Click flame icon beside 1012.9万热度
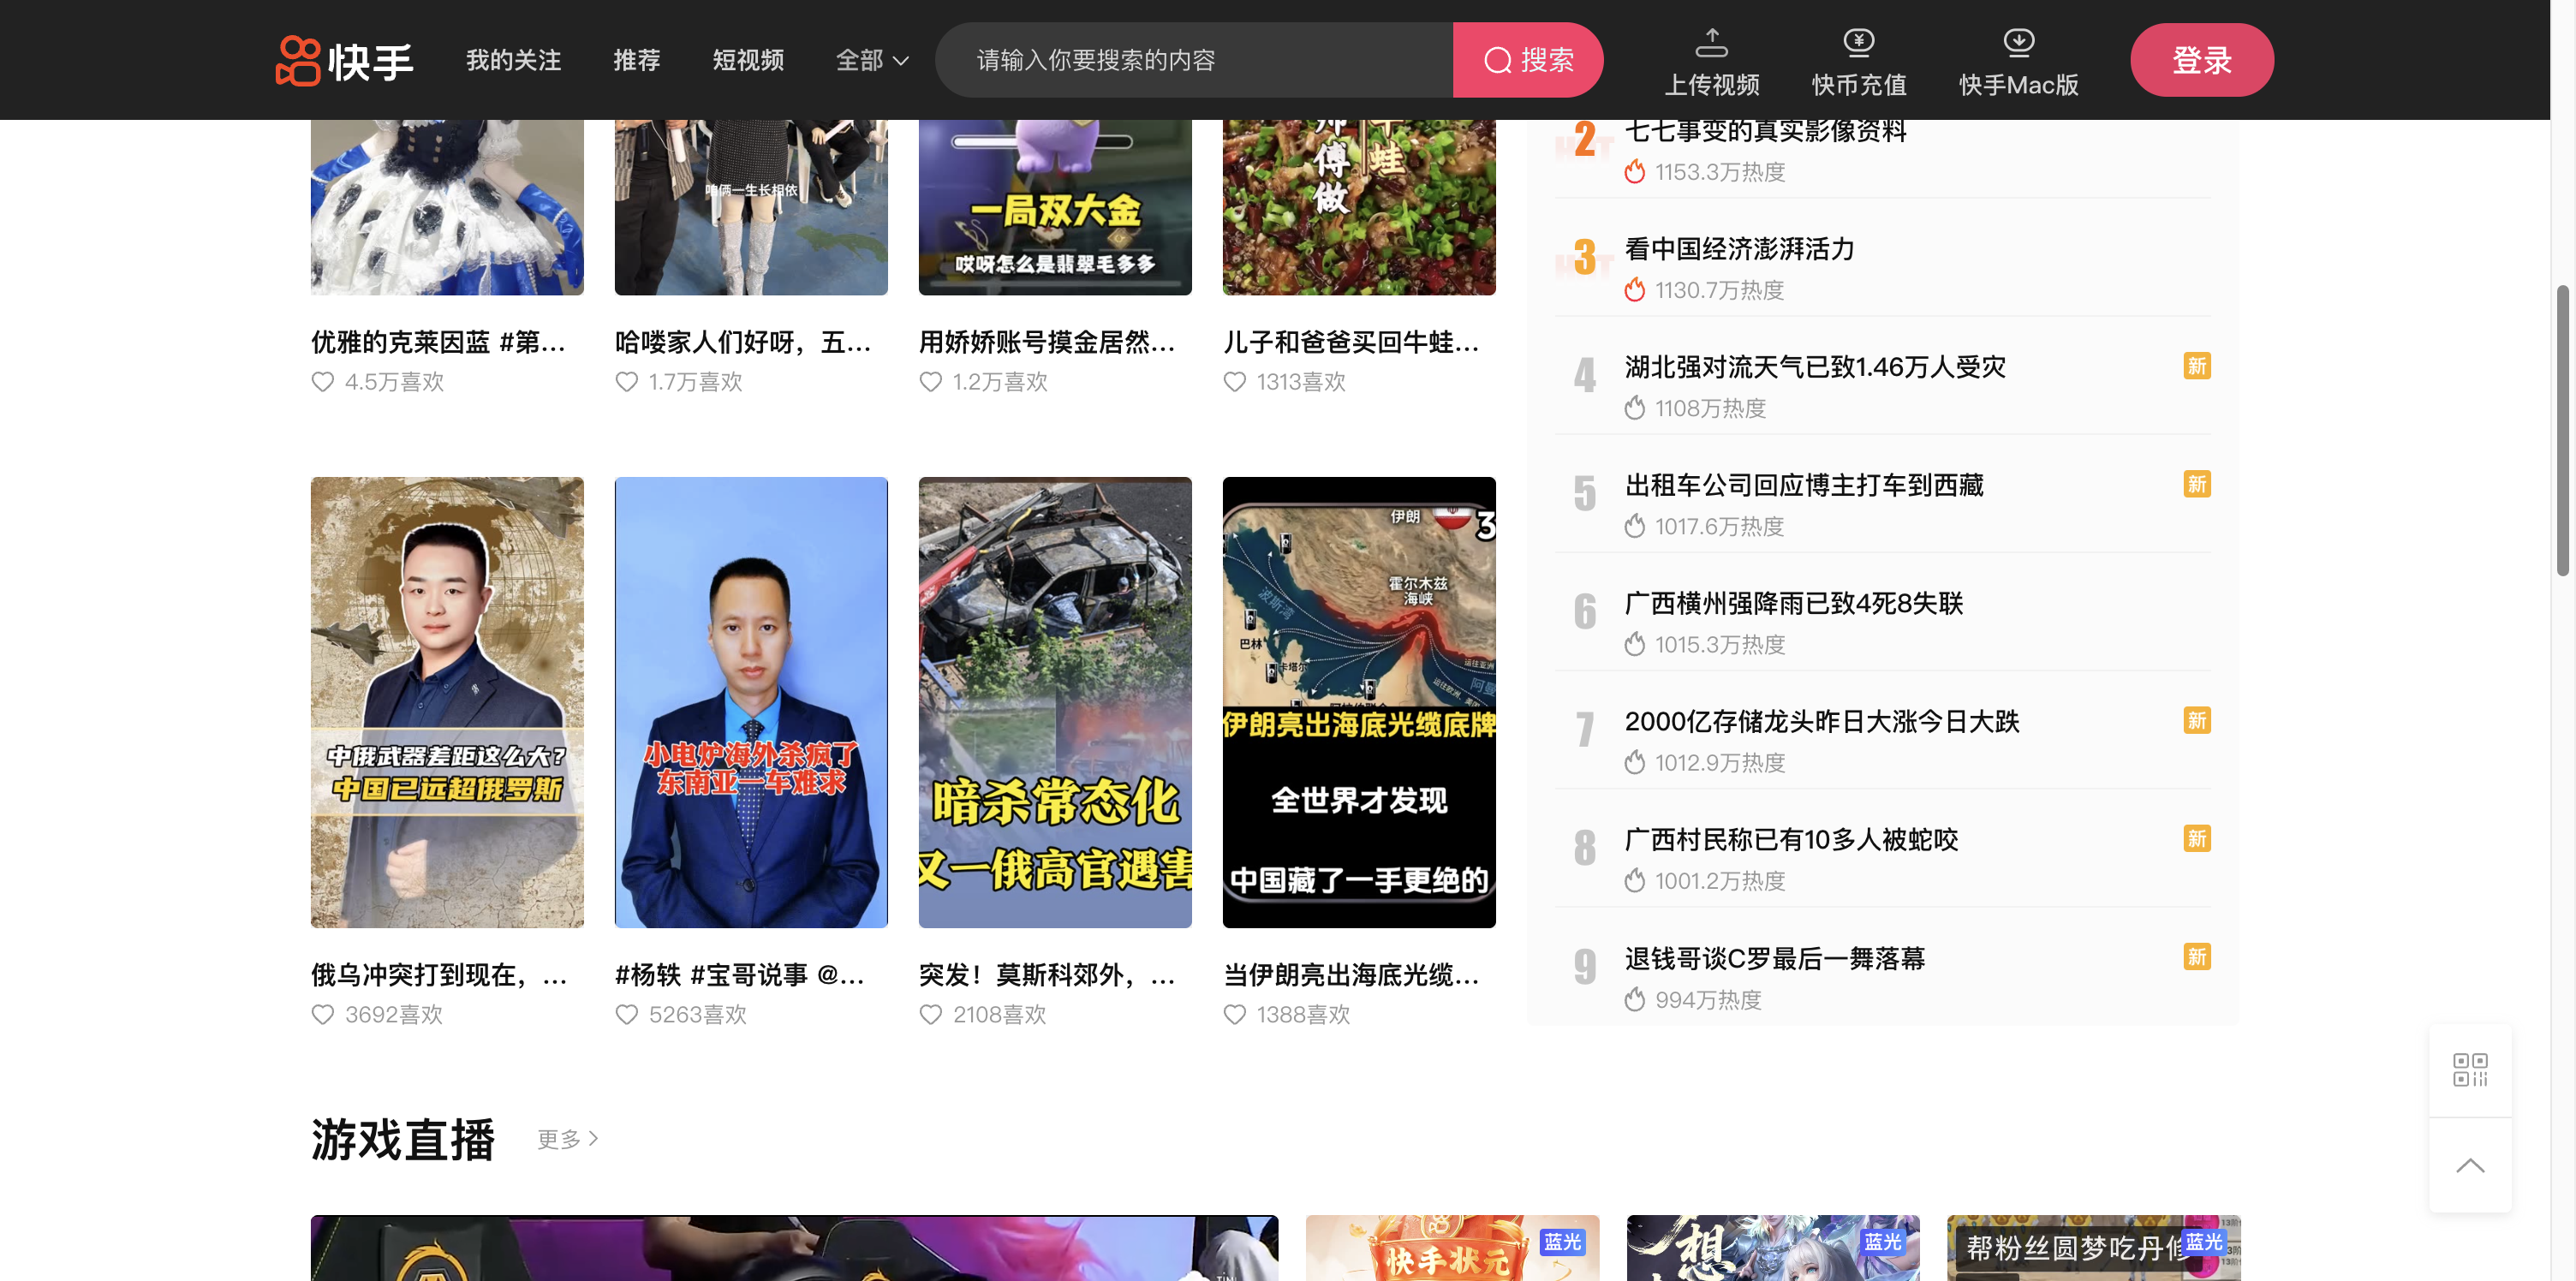This screenshot has height=1281, width=2576. (x=1635, y=763)
